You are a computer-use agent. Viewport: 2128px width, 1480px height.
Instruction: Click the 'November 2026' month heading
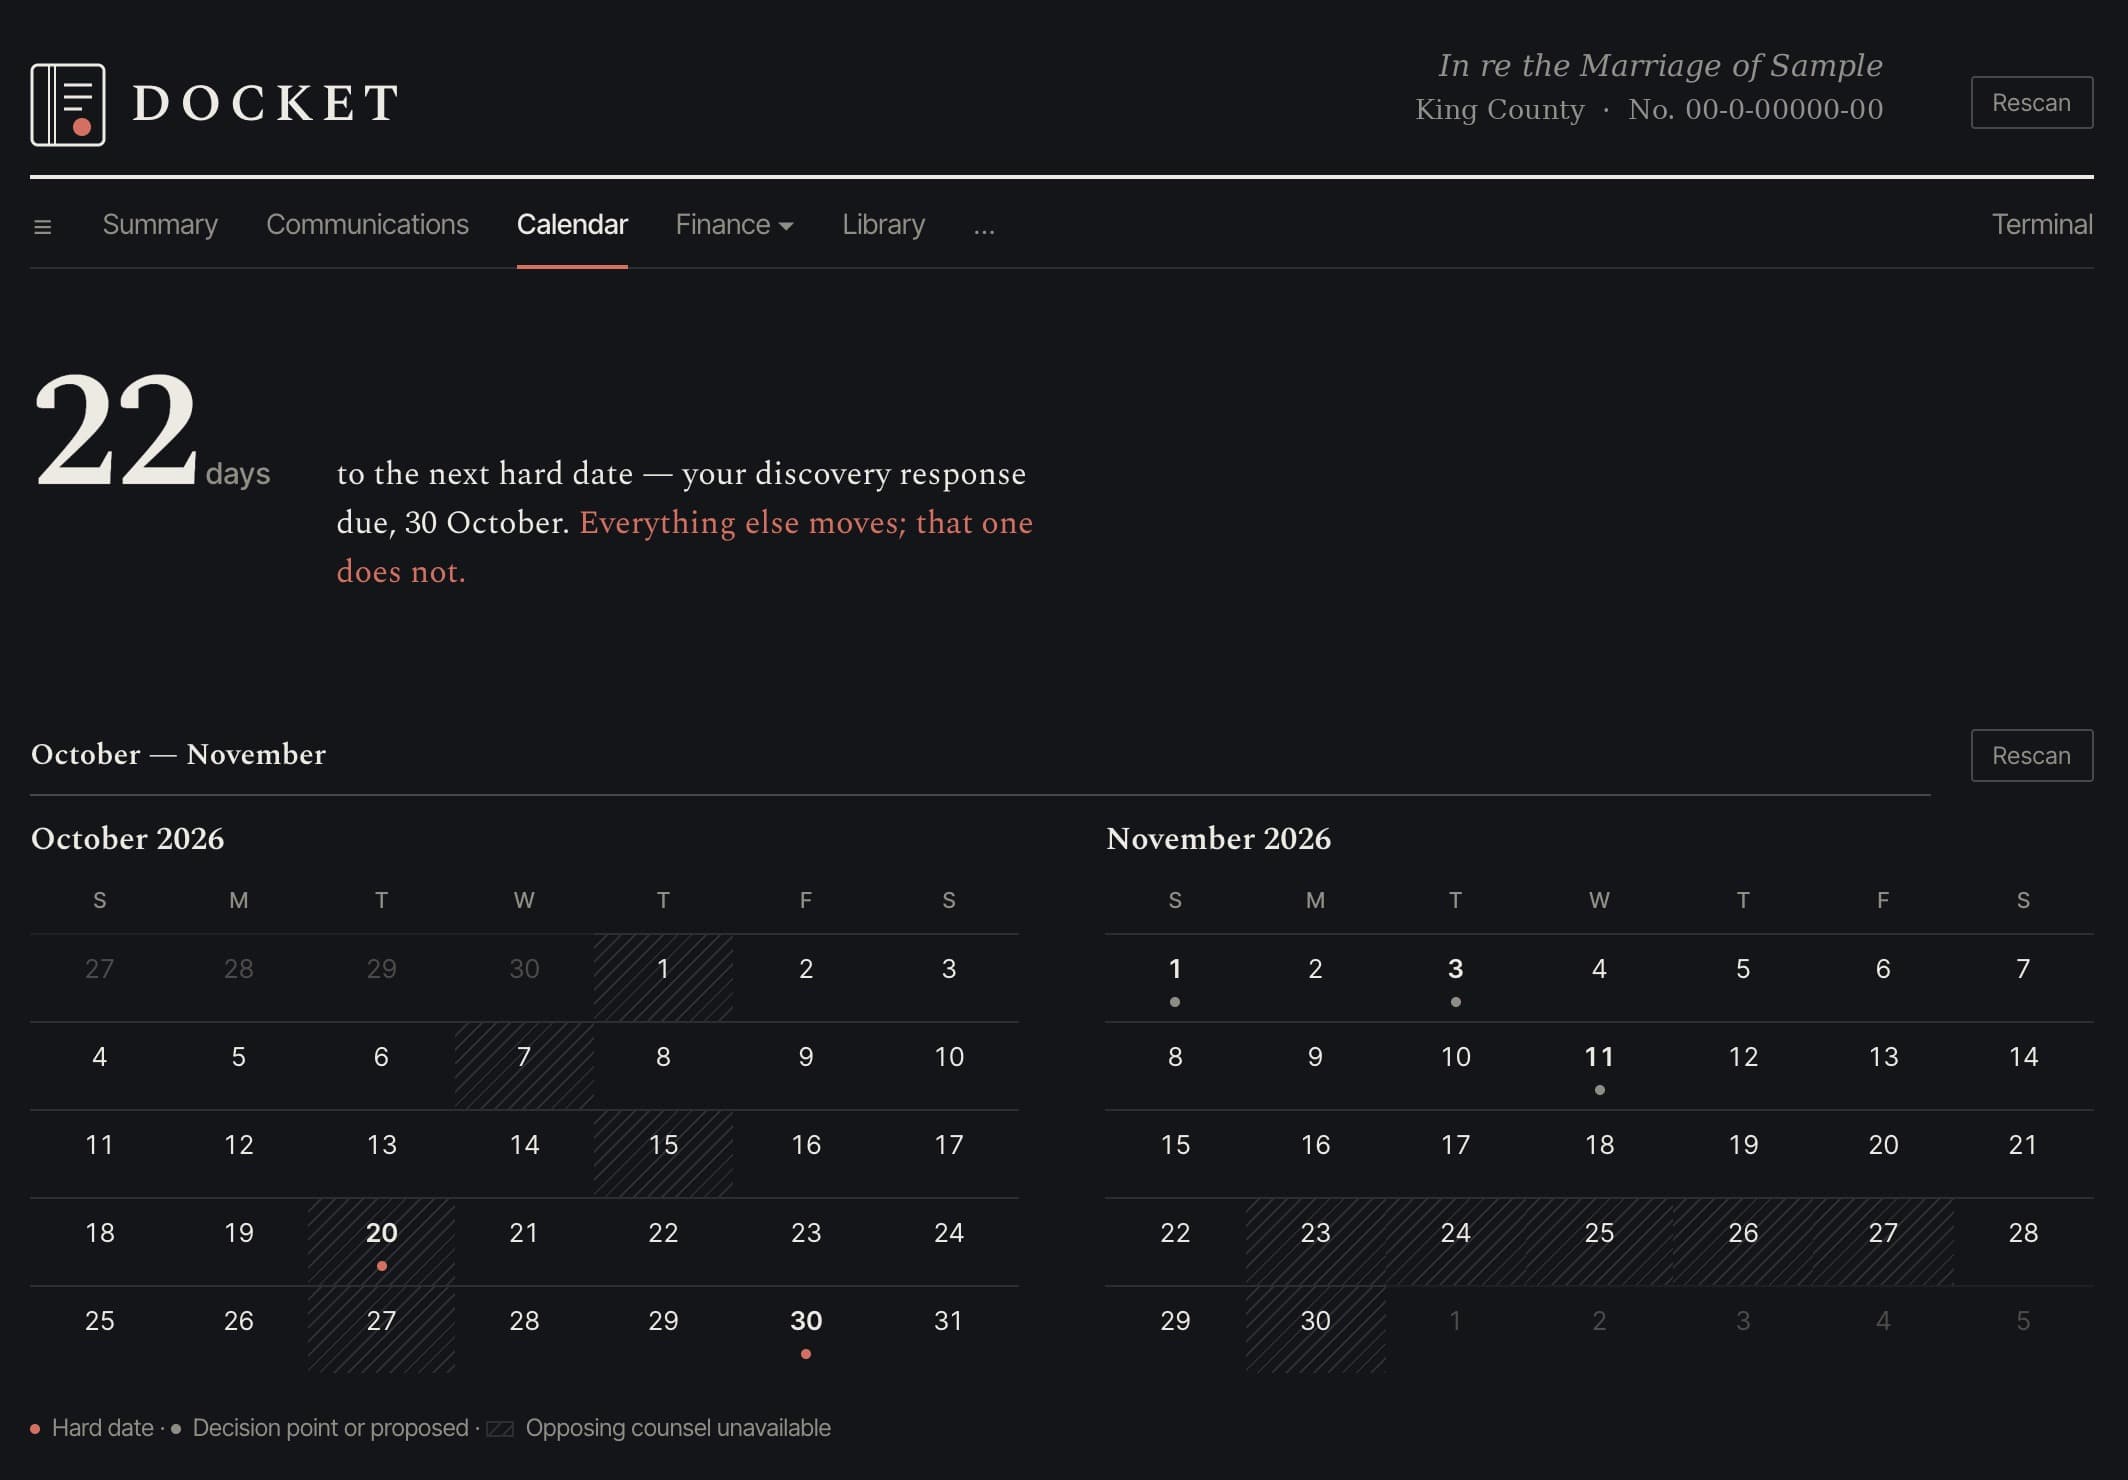pyautogui.click(x=1218, y=838)
